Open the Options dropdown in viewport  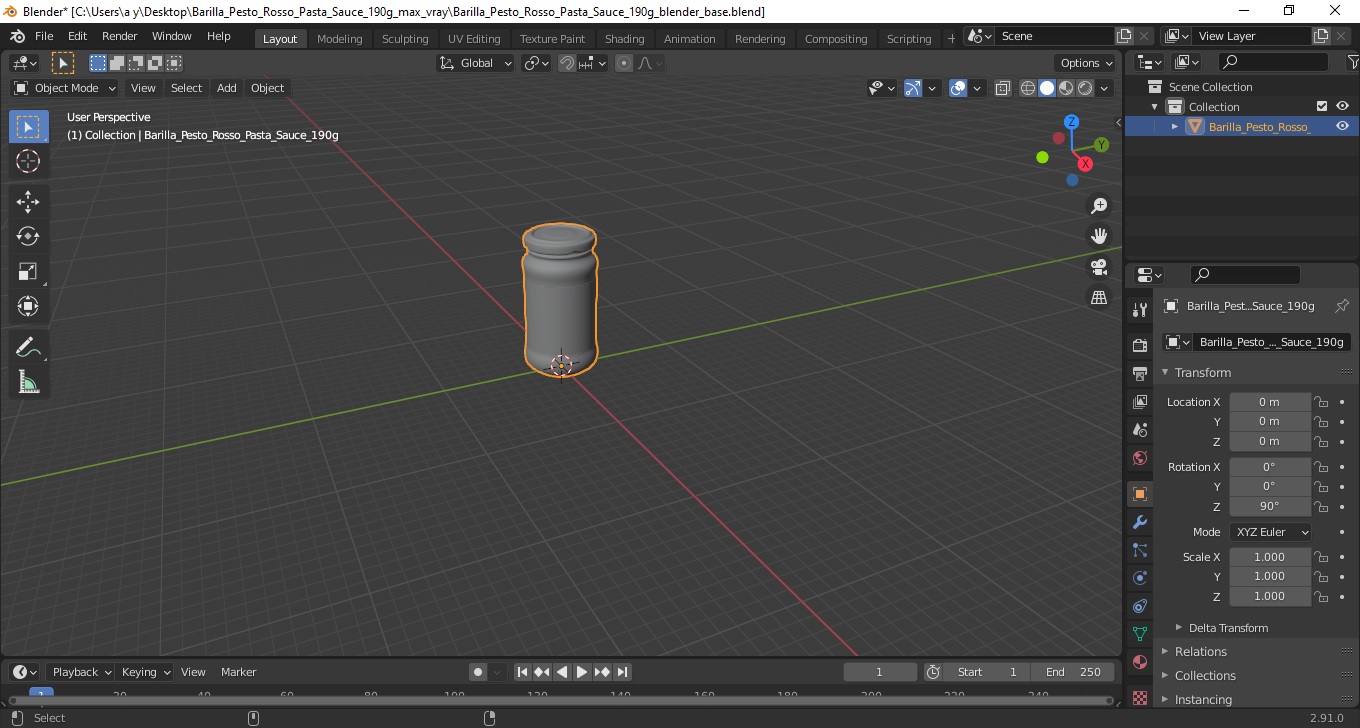coord(1087,63)
